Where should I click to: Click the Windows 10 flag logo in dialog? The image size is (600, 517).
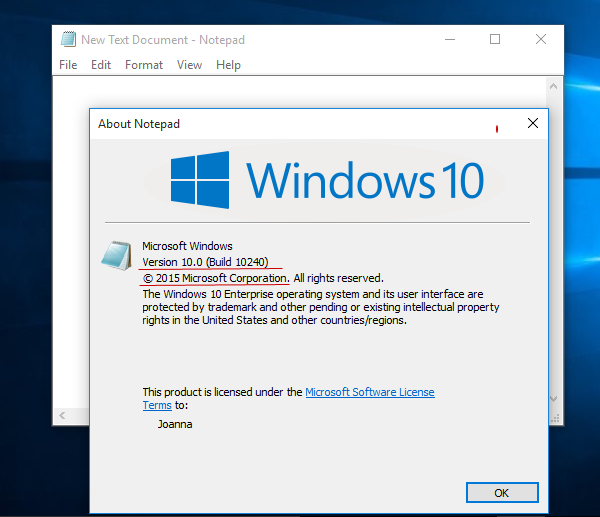tap(200, 180)
